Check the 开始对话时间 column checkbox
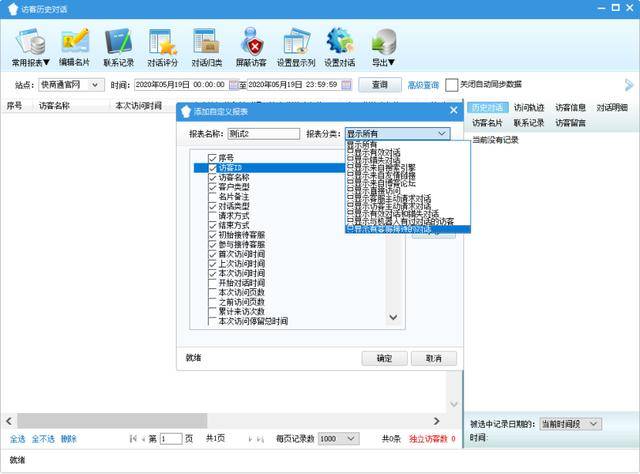 coord(212,283)
